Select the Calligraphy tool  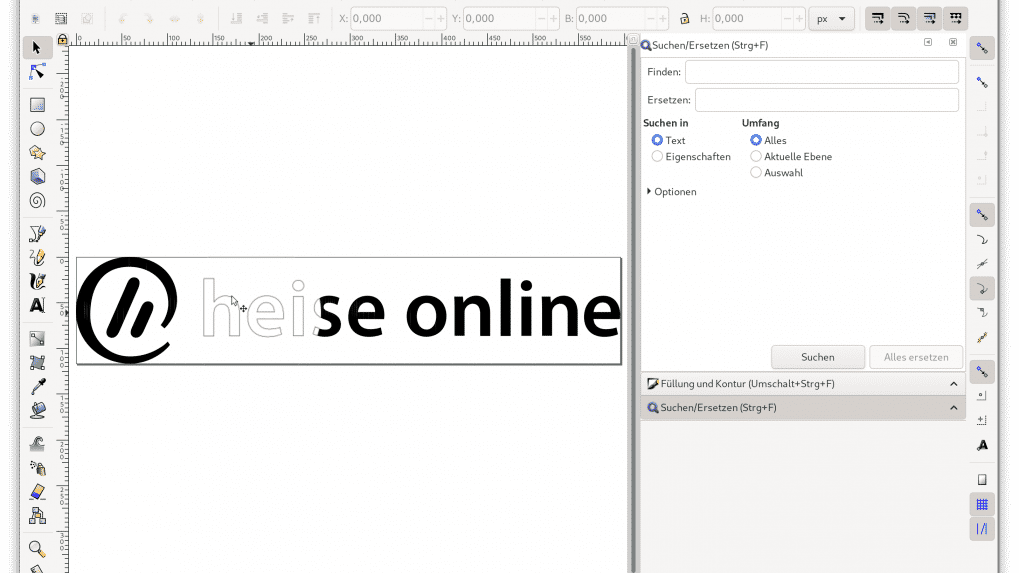(37, 281)
